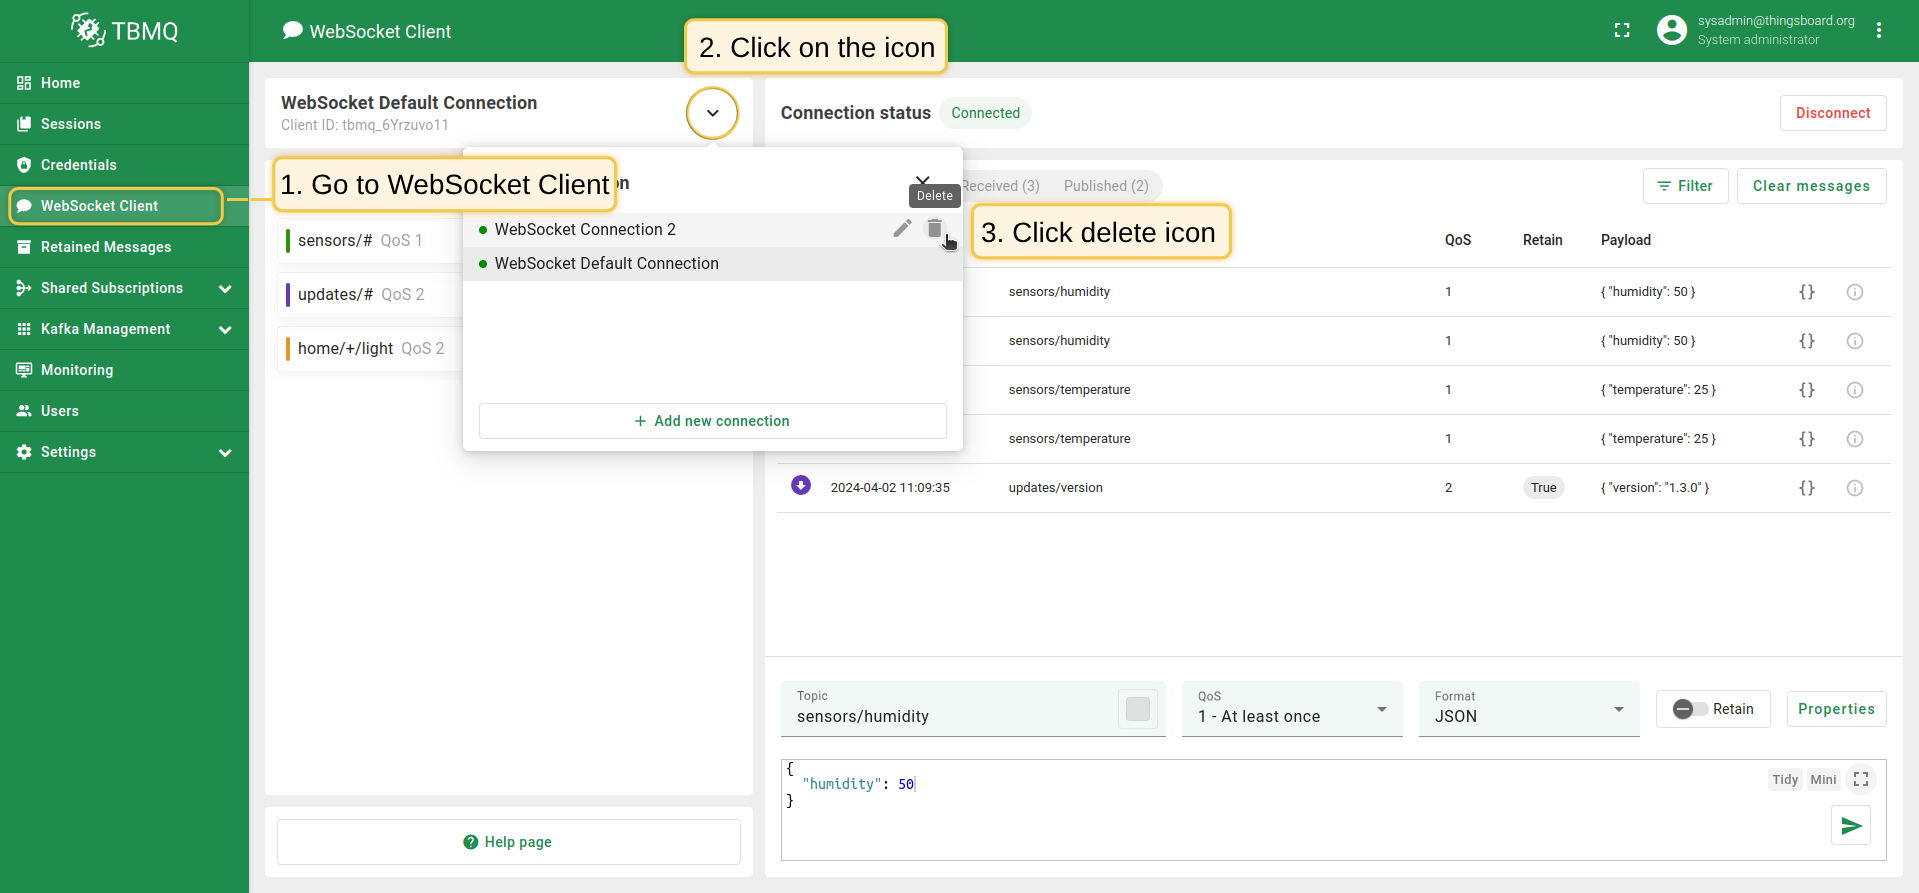Expand the payload editor to fullscreen

click(x=1860, y=780)
